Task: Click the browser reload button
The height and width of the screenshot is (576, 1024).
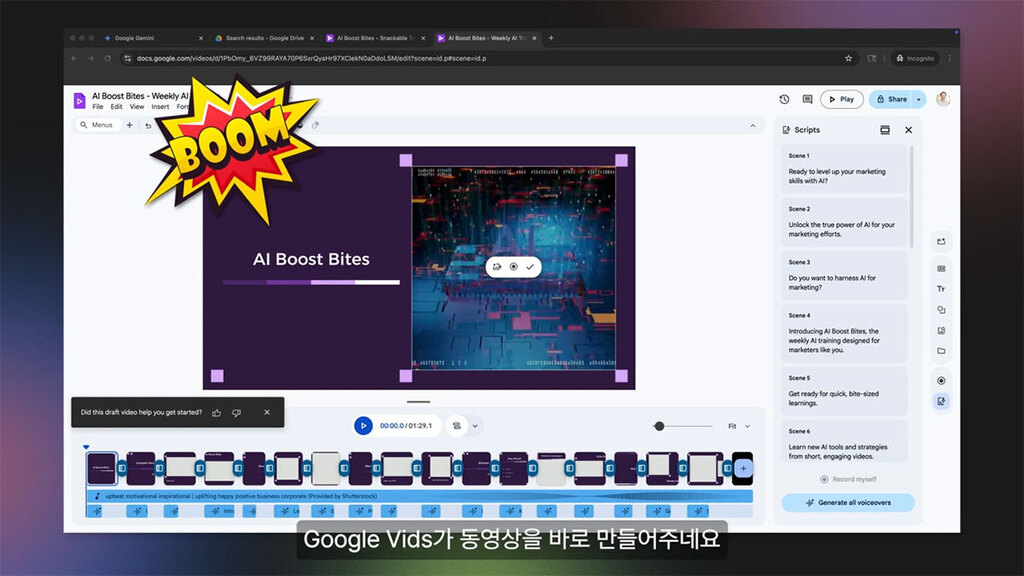Action: (107, 58)
